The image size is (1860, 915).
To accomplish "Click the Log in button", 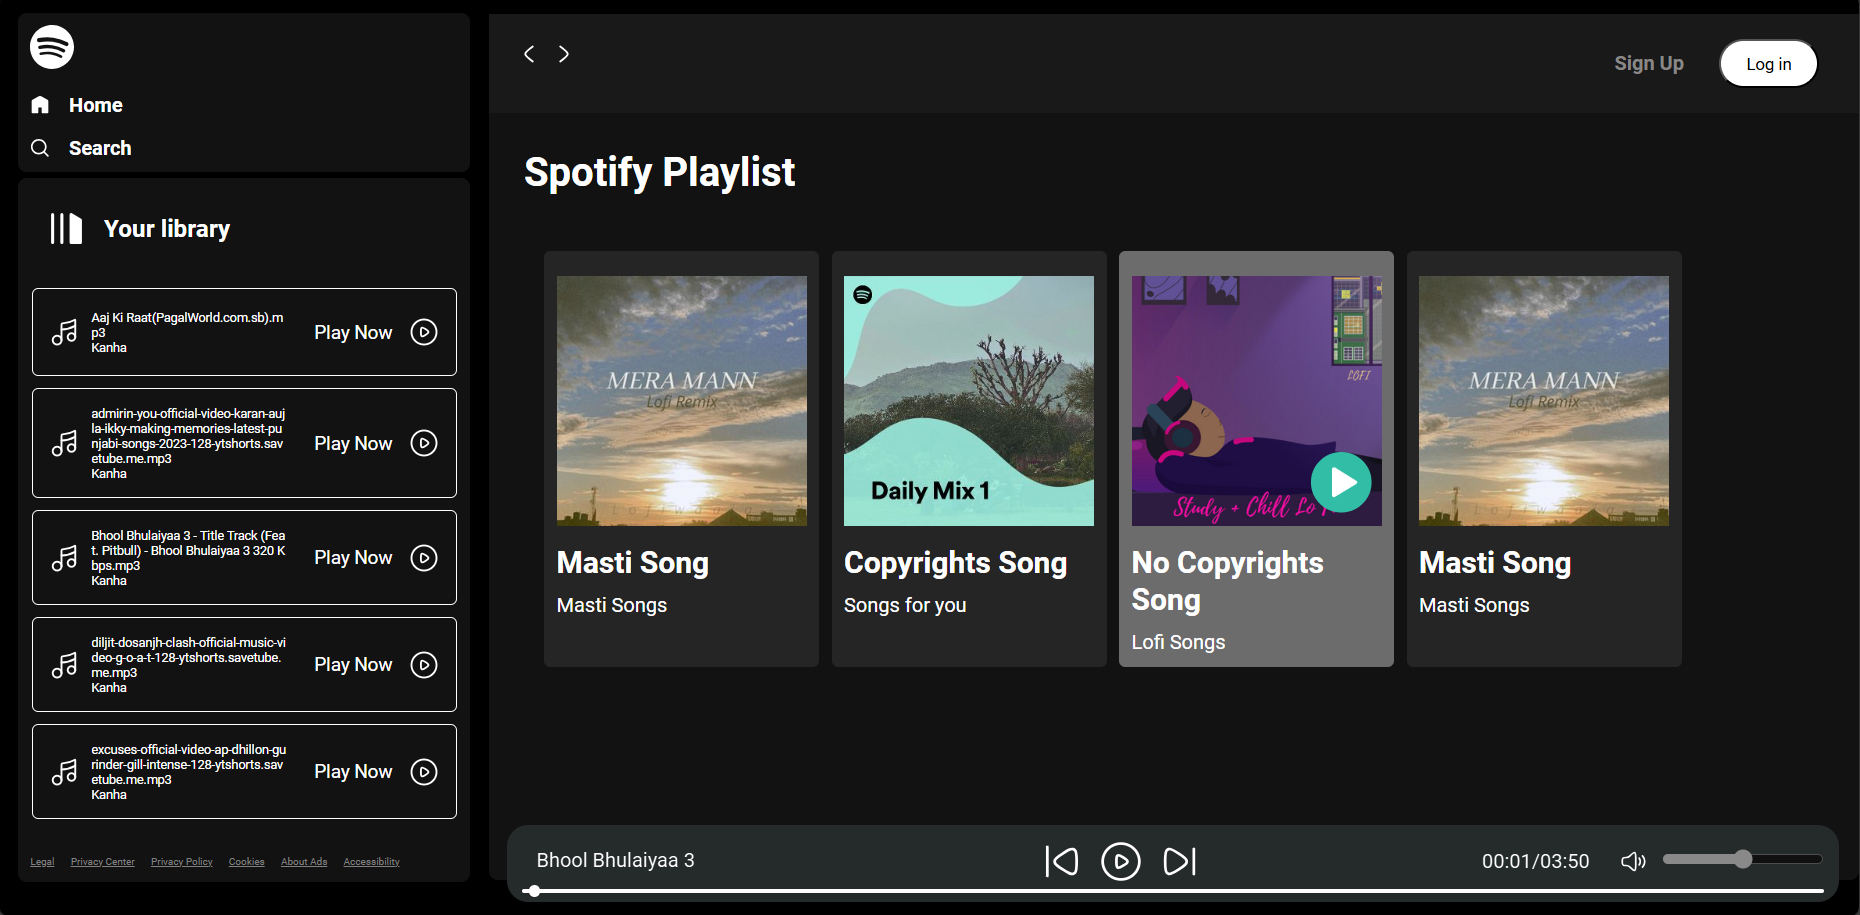I will (1768, 64).
